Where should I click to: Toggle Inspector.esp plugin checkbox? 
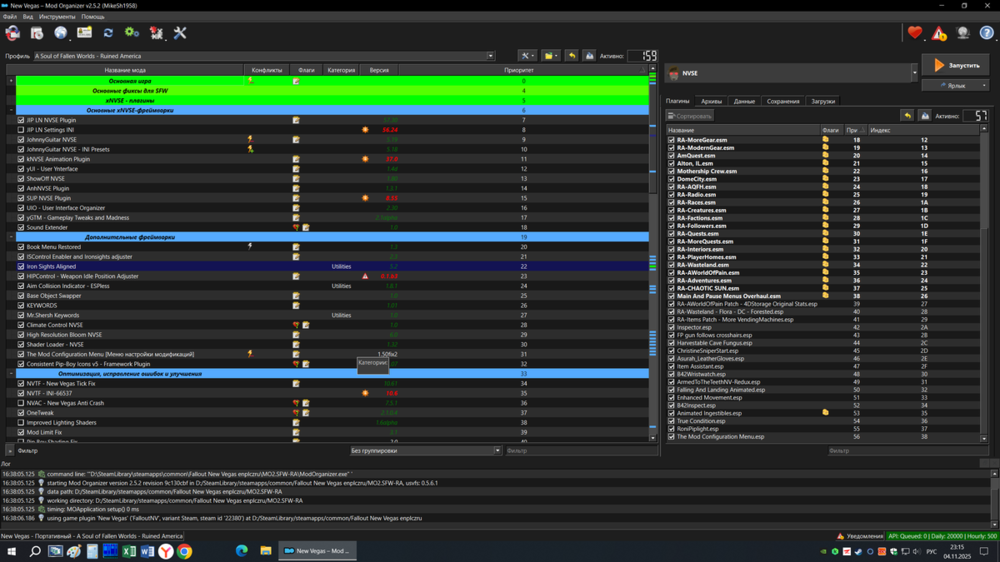coord(671,327)
